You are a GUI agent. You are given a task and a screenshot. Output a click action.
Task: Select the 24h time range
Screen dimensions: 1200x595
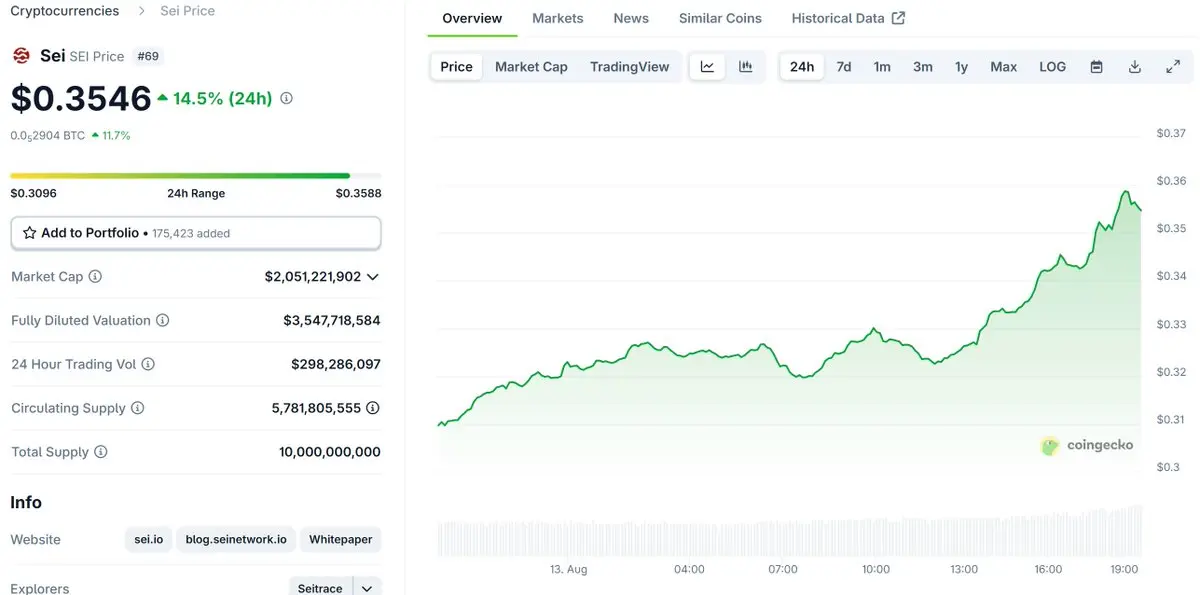(x=802, y=67)
